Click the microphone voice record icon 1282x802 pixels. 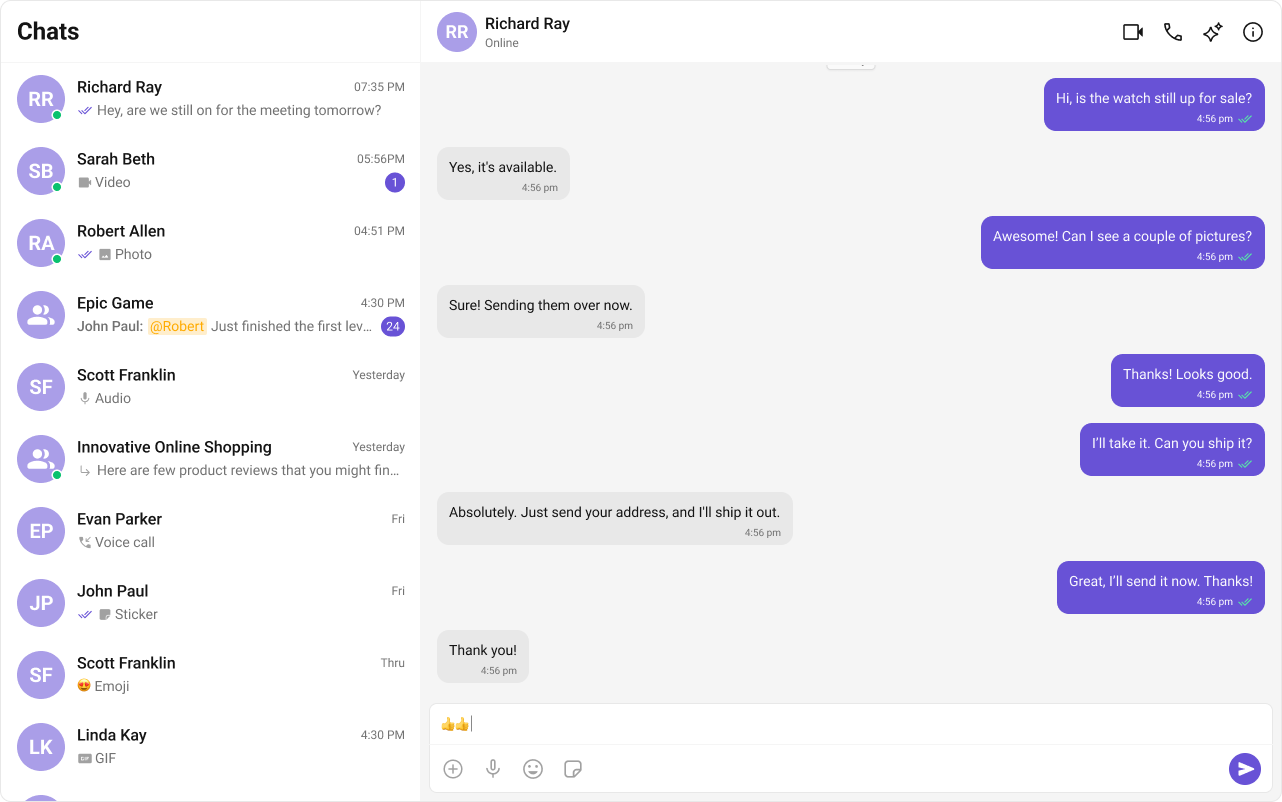click(493, 769)
